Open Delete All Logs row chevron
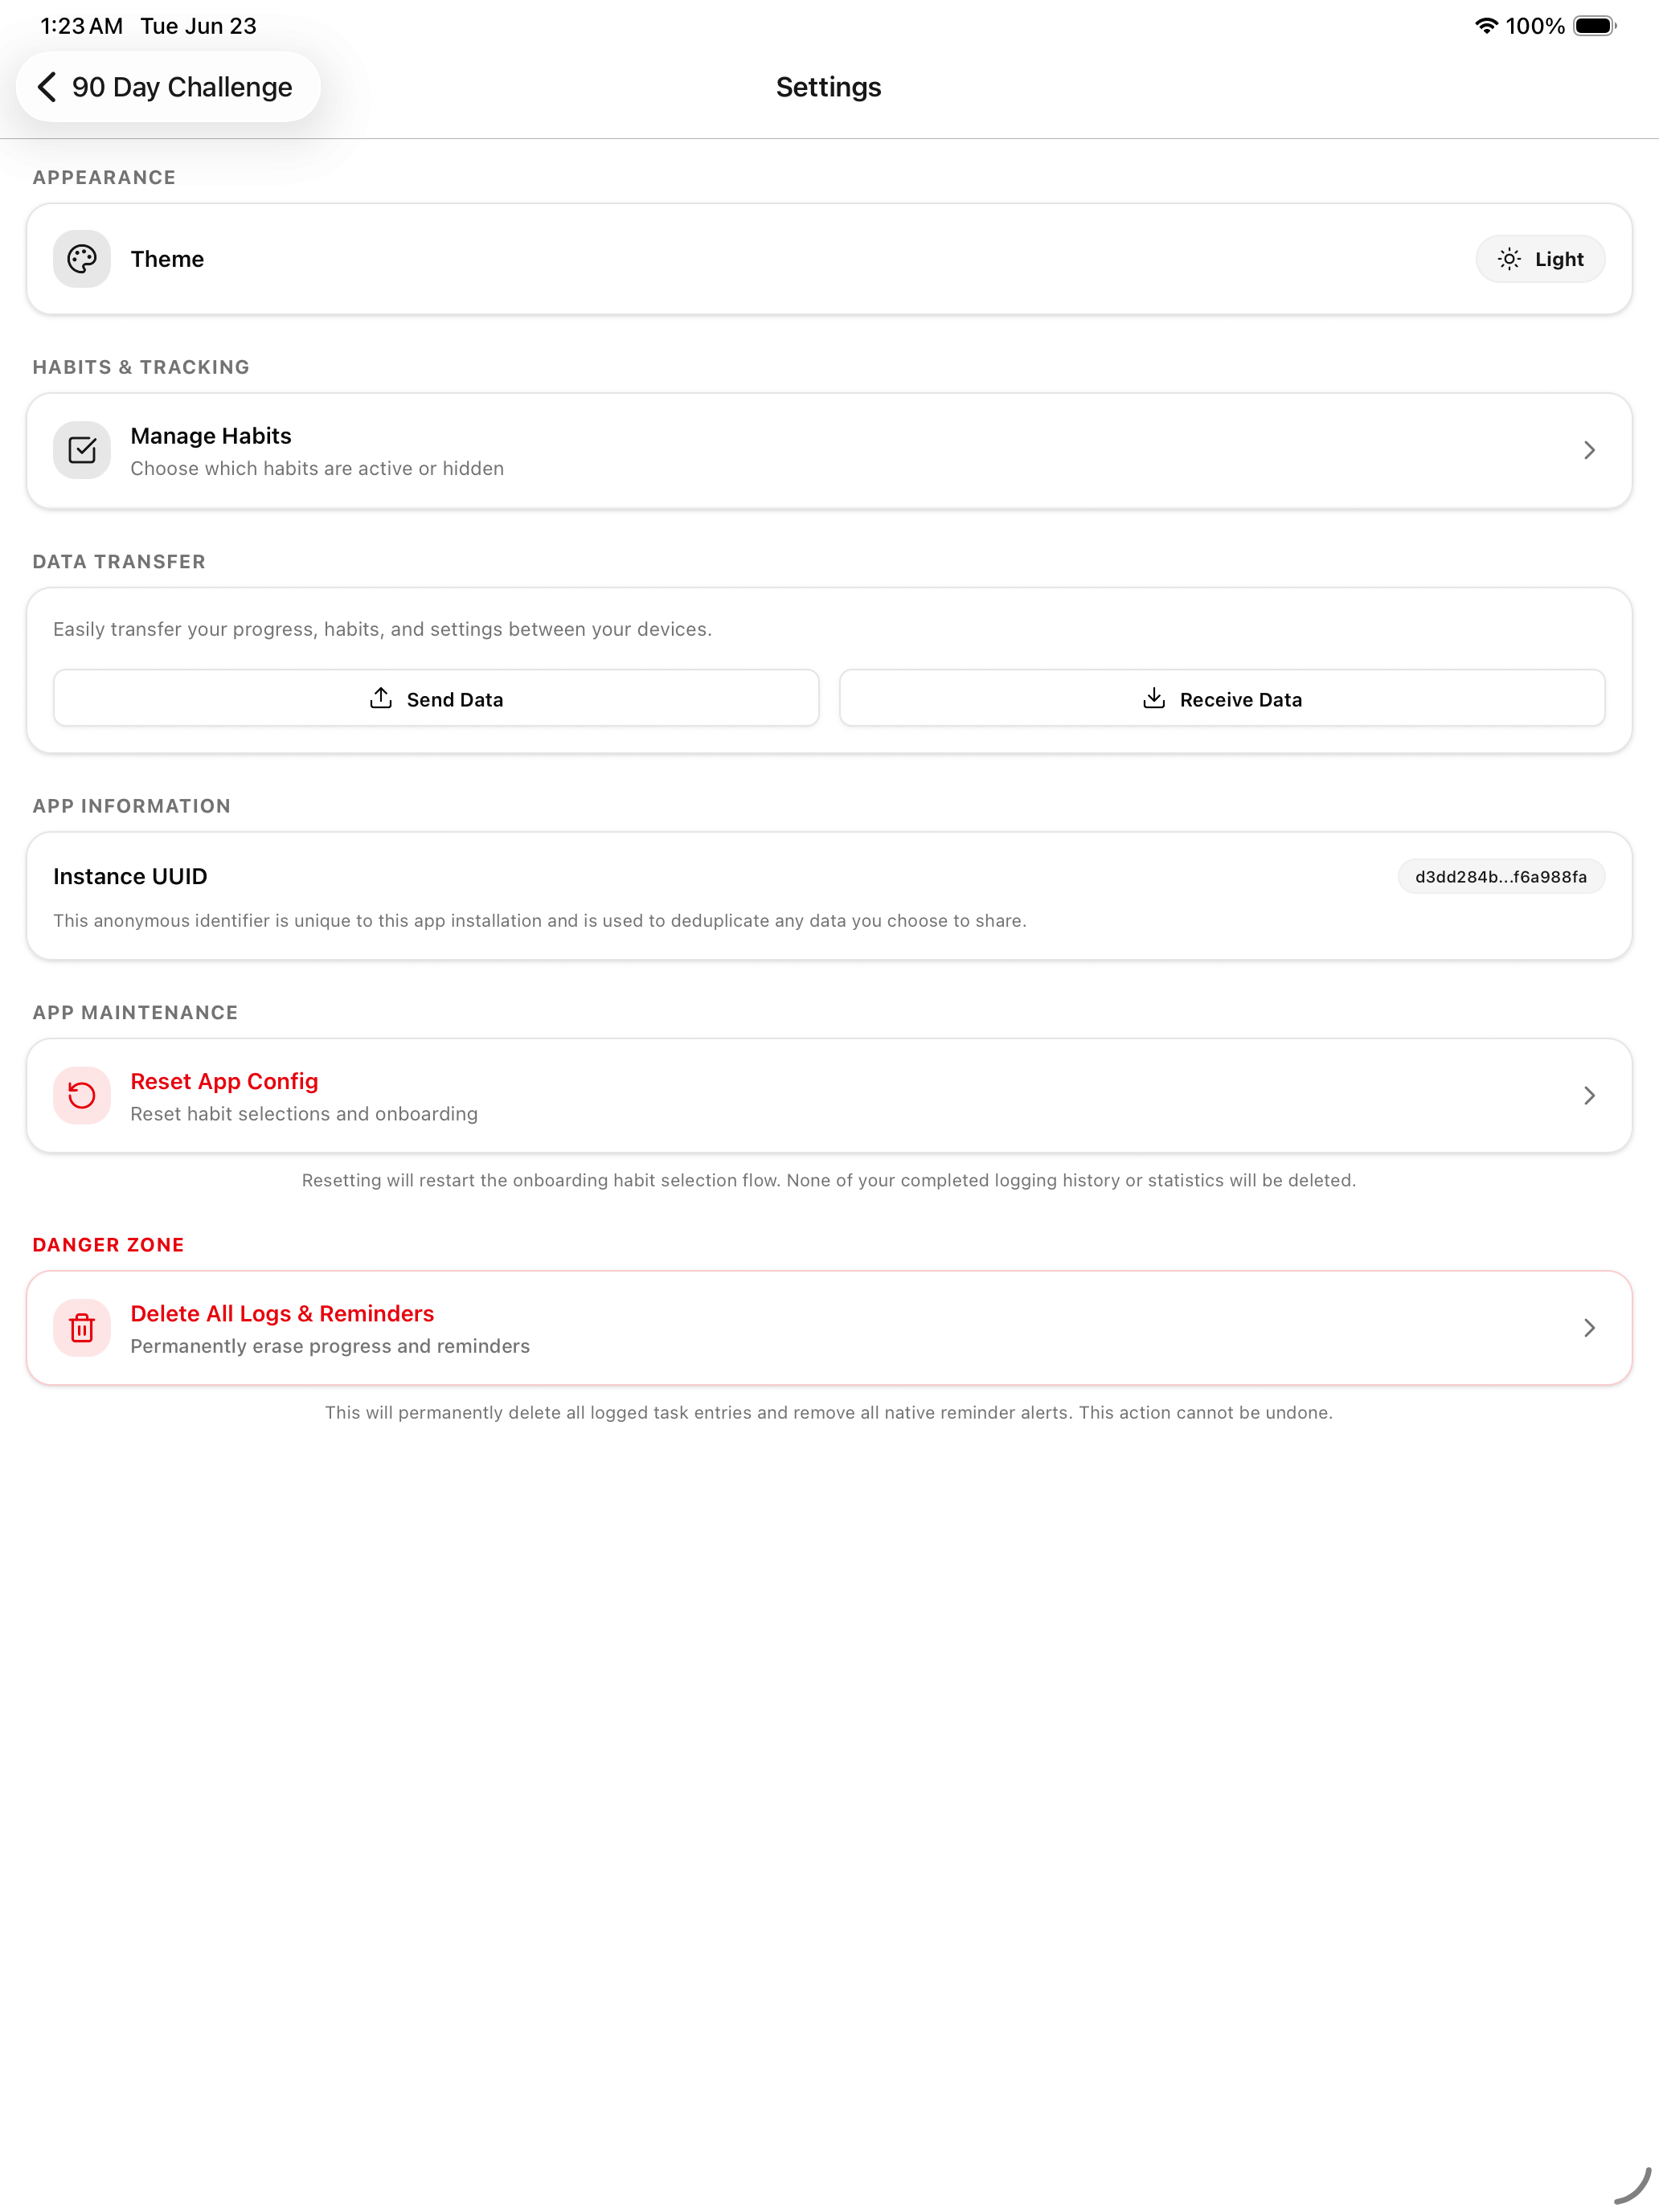The image size is (1659, 2212). pos(1589,1328)
